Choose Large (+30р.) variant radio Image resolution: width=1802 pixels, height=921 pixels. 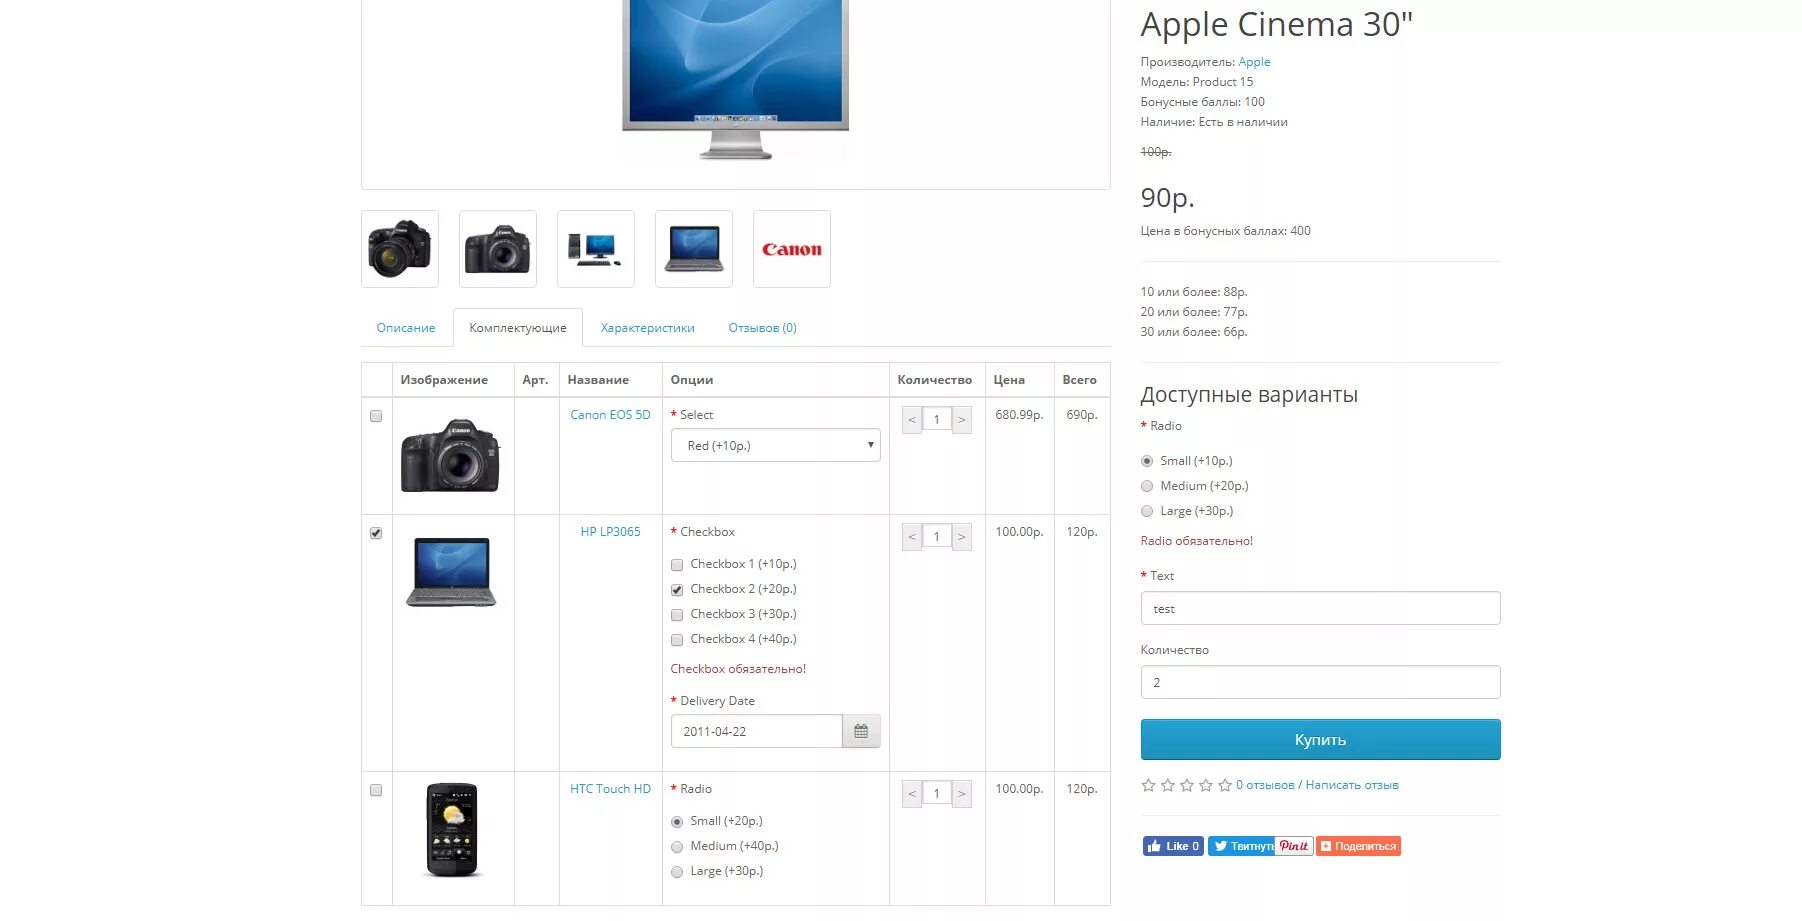tap(1147, 511)
